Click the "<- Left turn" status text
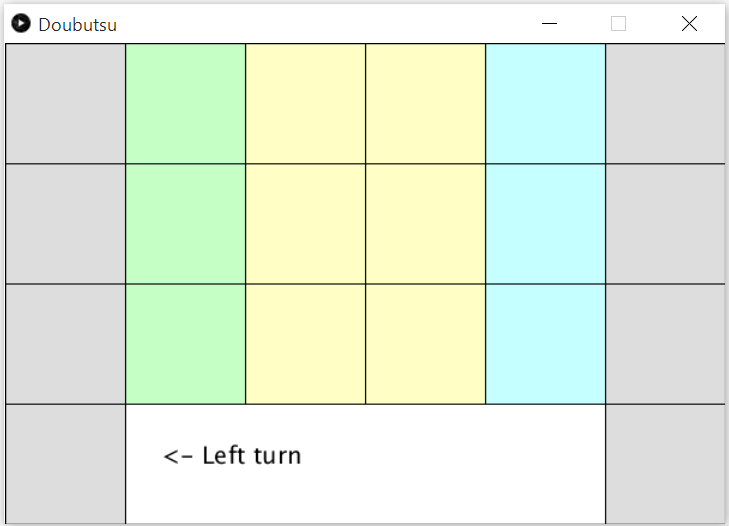729x526 pixels. point(232,456)
